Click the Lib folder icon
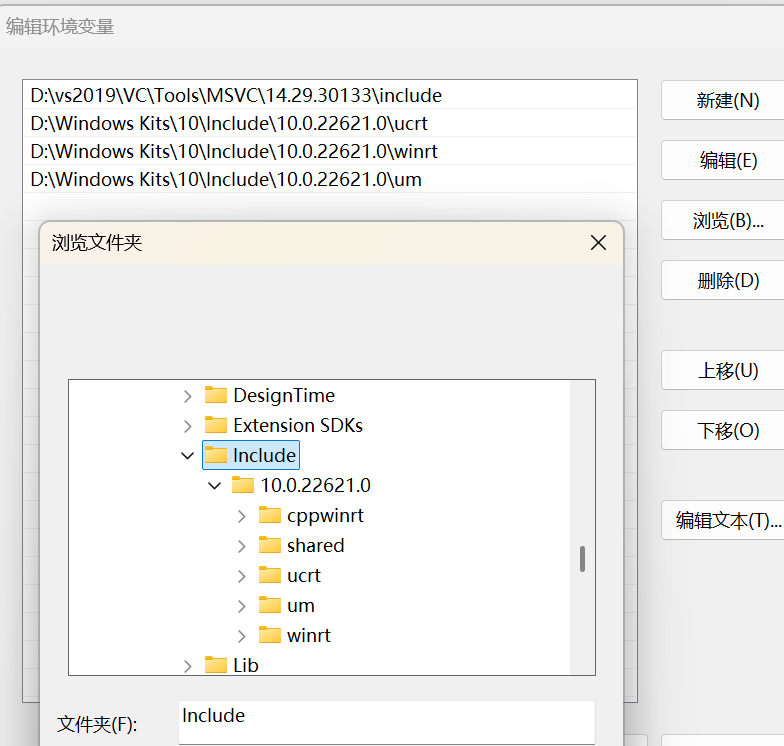The image size is (784, 746). (x=216, y=664)
